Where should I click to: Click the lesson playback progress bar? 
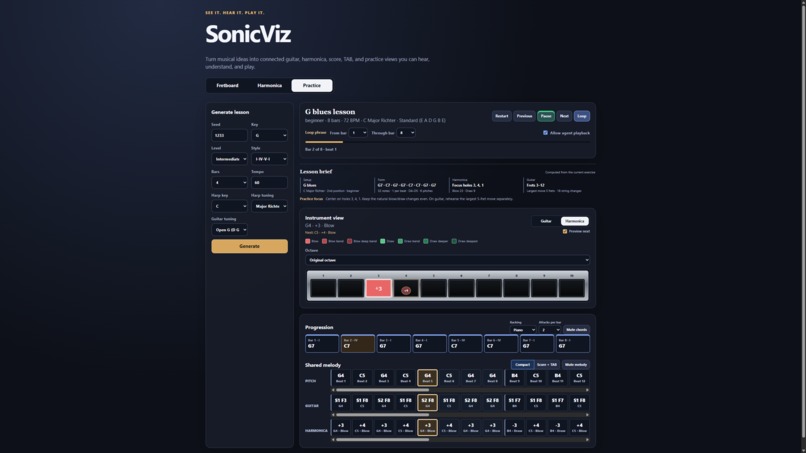tap(447, 142)
